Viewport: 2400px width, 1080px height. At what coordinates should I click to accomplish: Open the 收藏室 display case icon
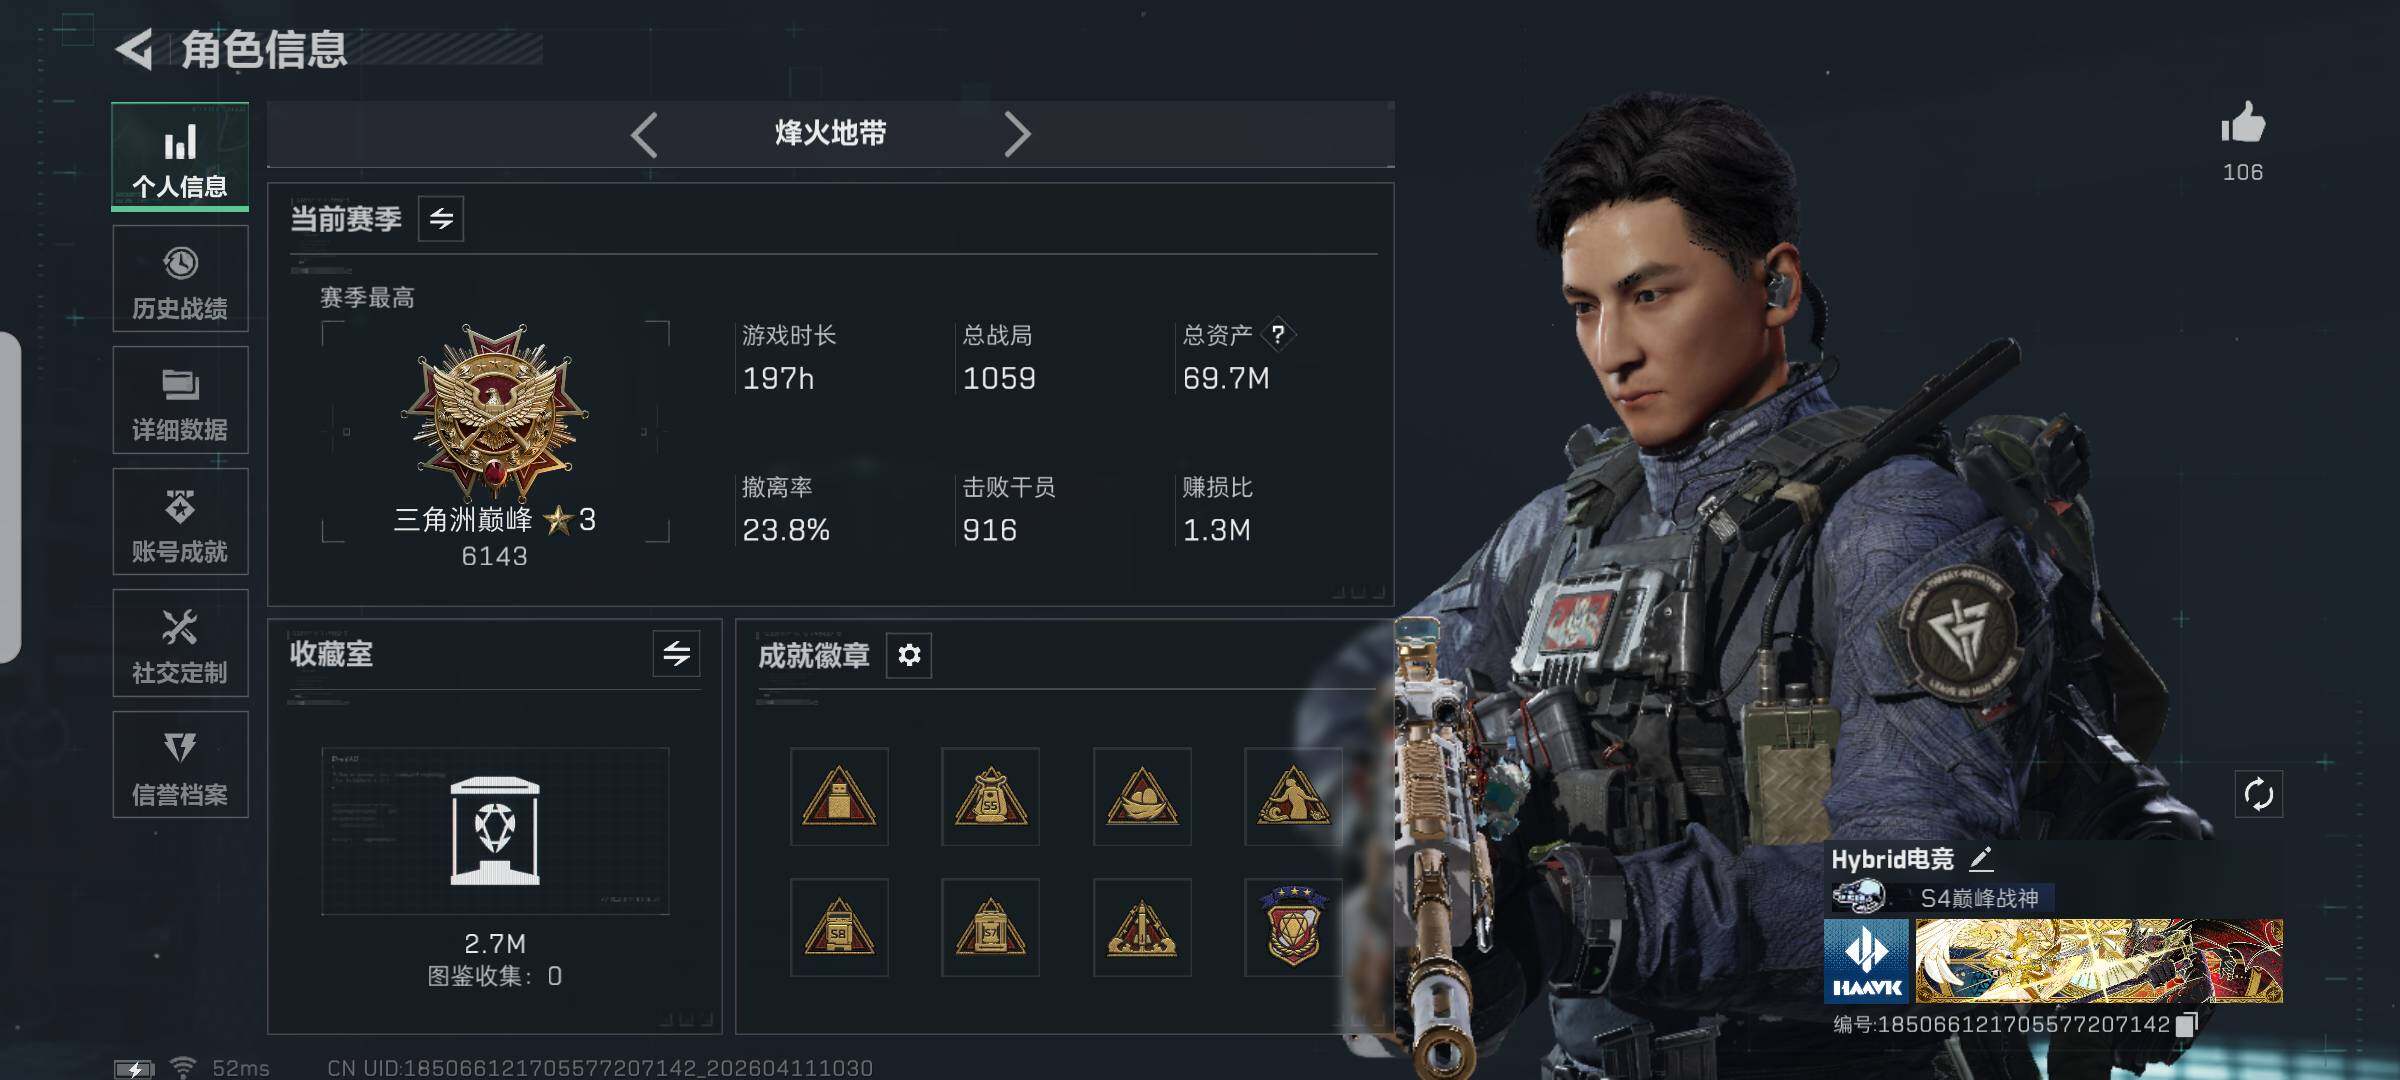tap(495, 831)
